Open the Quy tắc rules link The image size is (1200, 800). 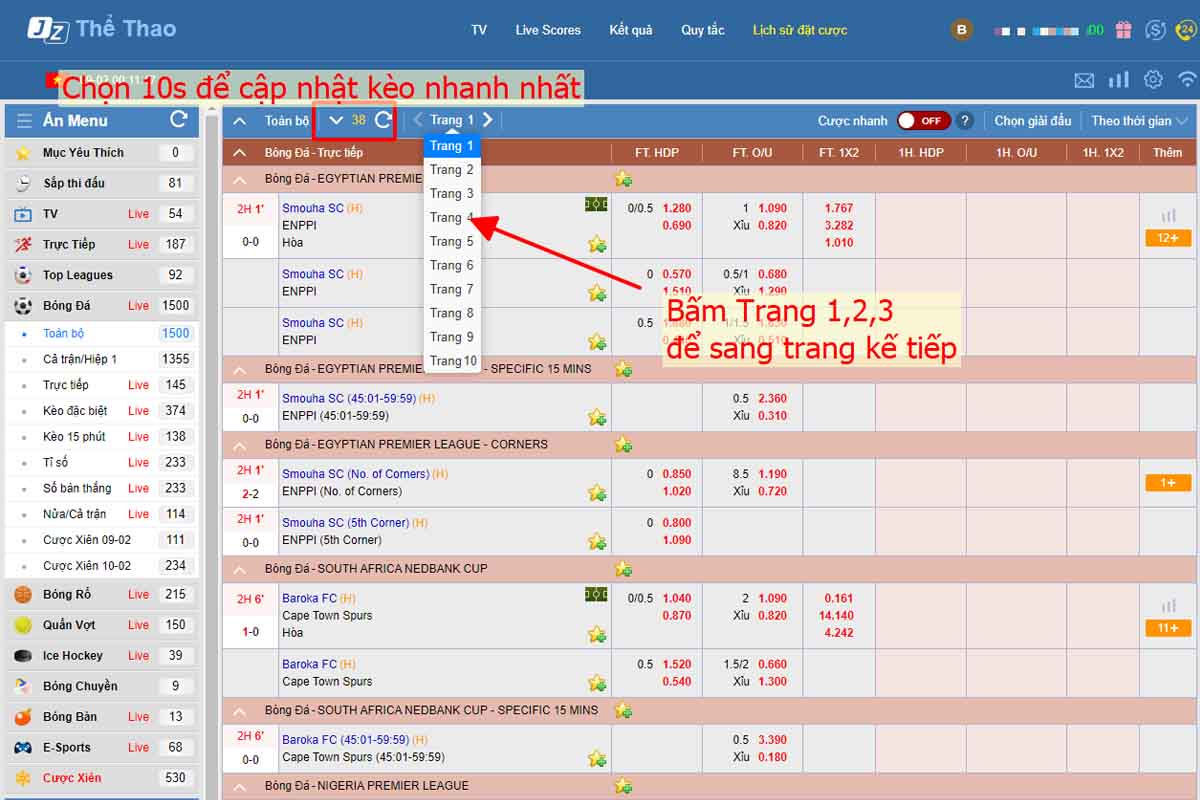click(x=703, y=30)
